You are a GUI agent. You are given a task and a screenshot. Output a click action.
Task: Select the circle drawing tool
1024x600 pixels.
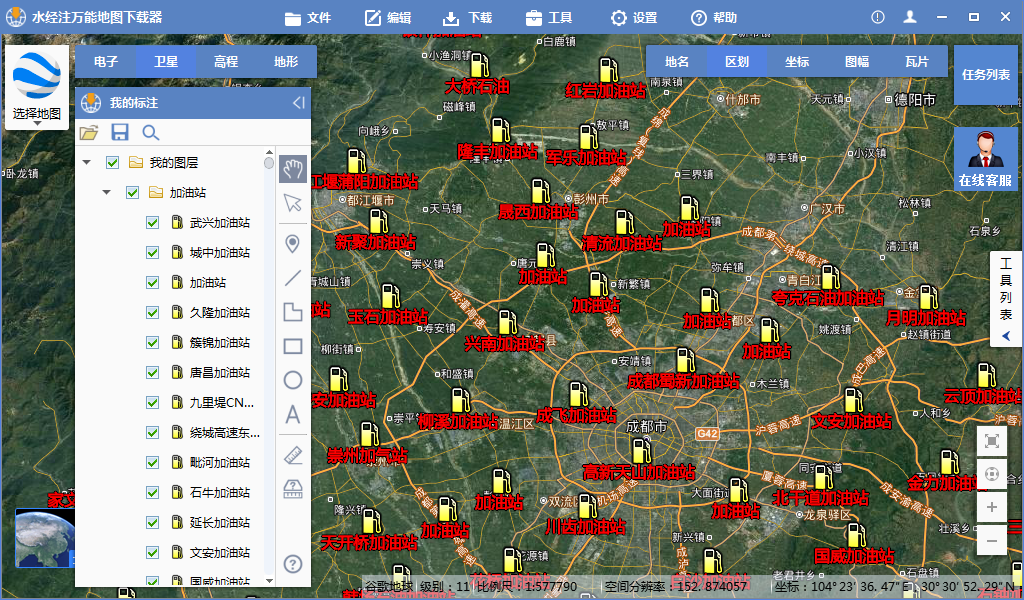(293, 380)
